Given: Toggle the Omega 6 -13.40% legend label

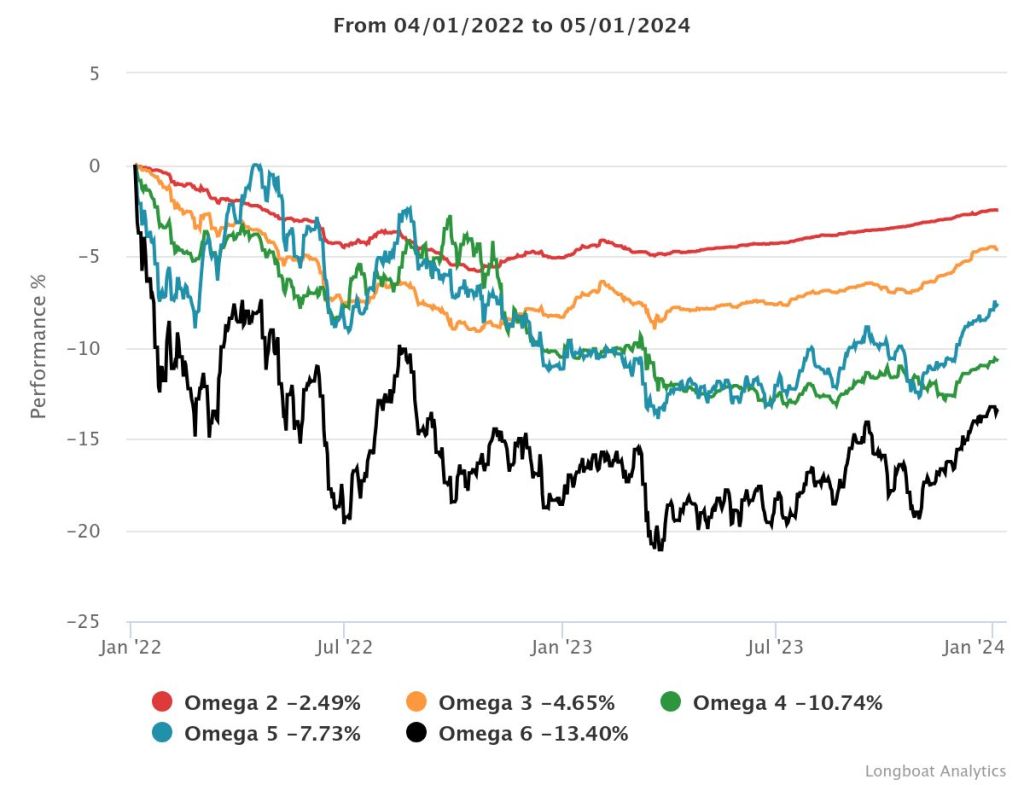Looking at the screenshot, I should (x=533, y=734).
